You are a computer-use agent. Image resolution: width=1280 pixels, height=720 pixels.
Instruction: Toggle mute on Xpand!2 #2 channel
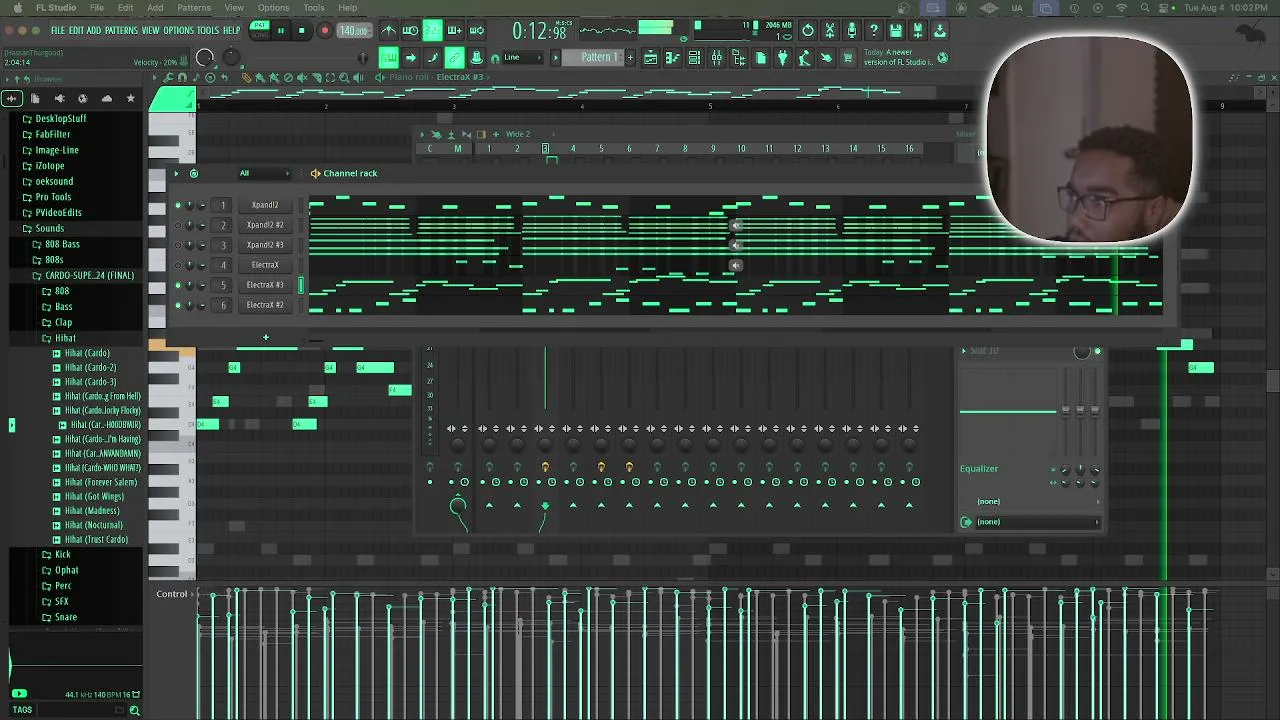pos(178,225)
